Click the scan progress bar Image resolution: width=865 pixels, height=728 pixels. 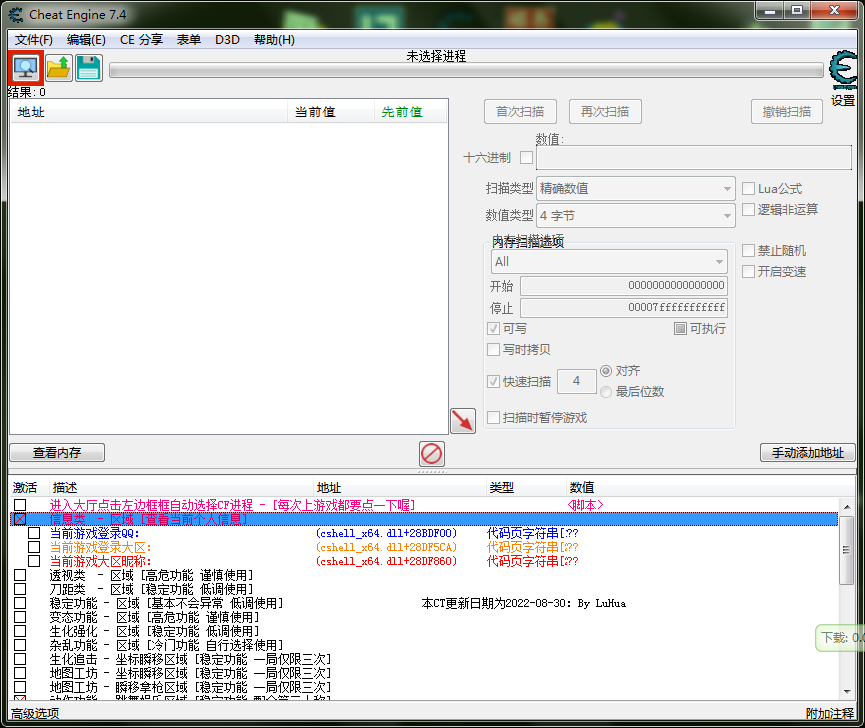466,71
